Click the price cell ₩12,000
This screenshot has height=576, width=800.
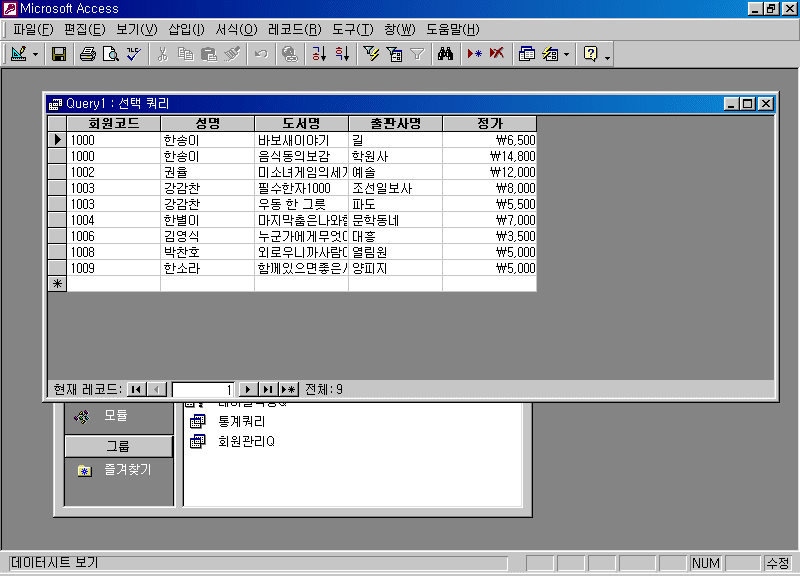coord(490,172)
